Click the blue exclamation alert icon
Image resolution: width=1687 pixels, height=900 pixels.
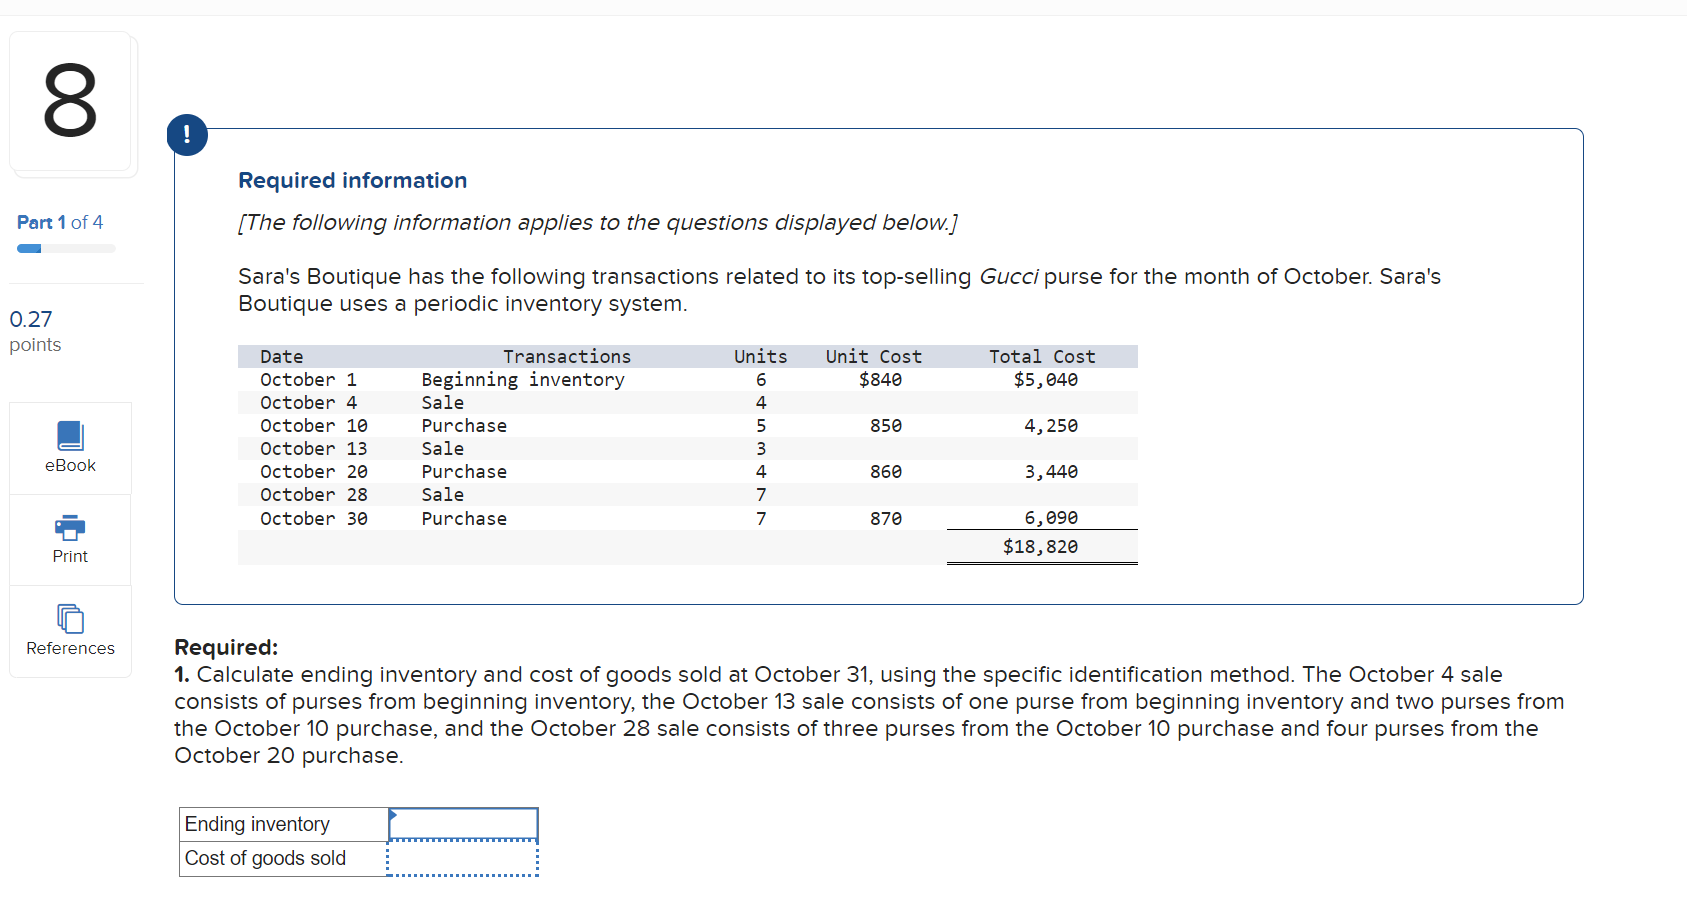187,135
